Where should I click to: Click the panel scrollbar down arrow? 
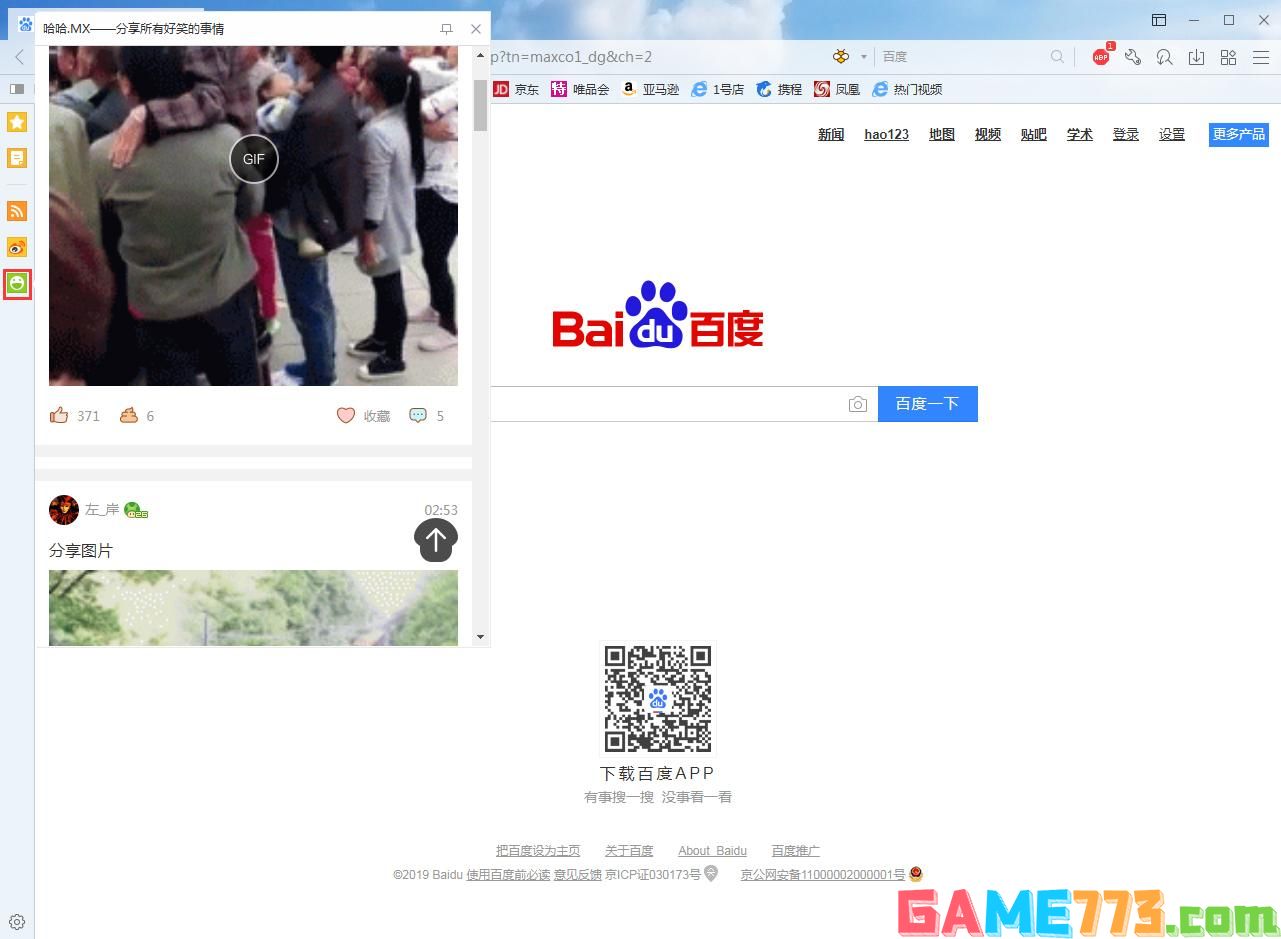[x=481, y=636]
